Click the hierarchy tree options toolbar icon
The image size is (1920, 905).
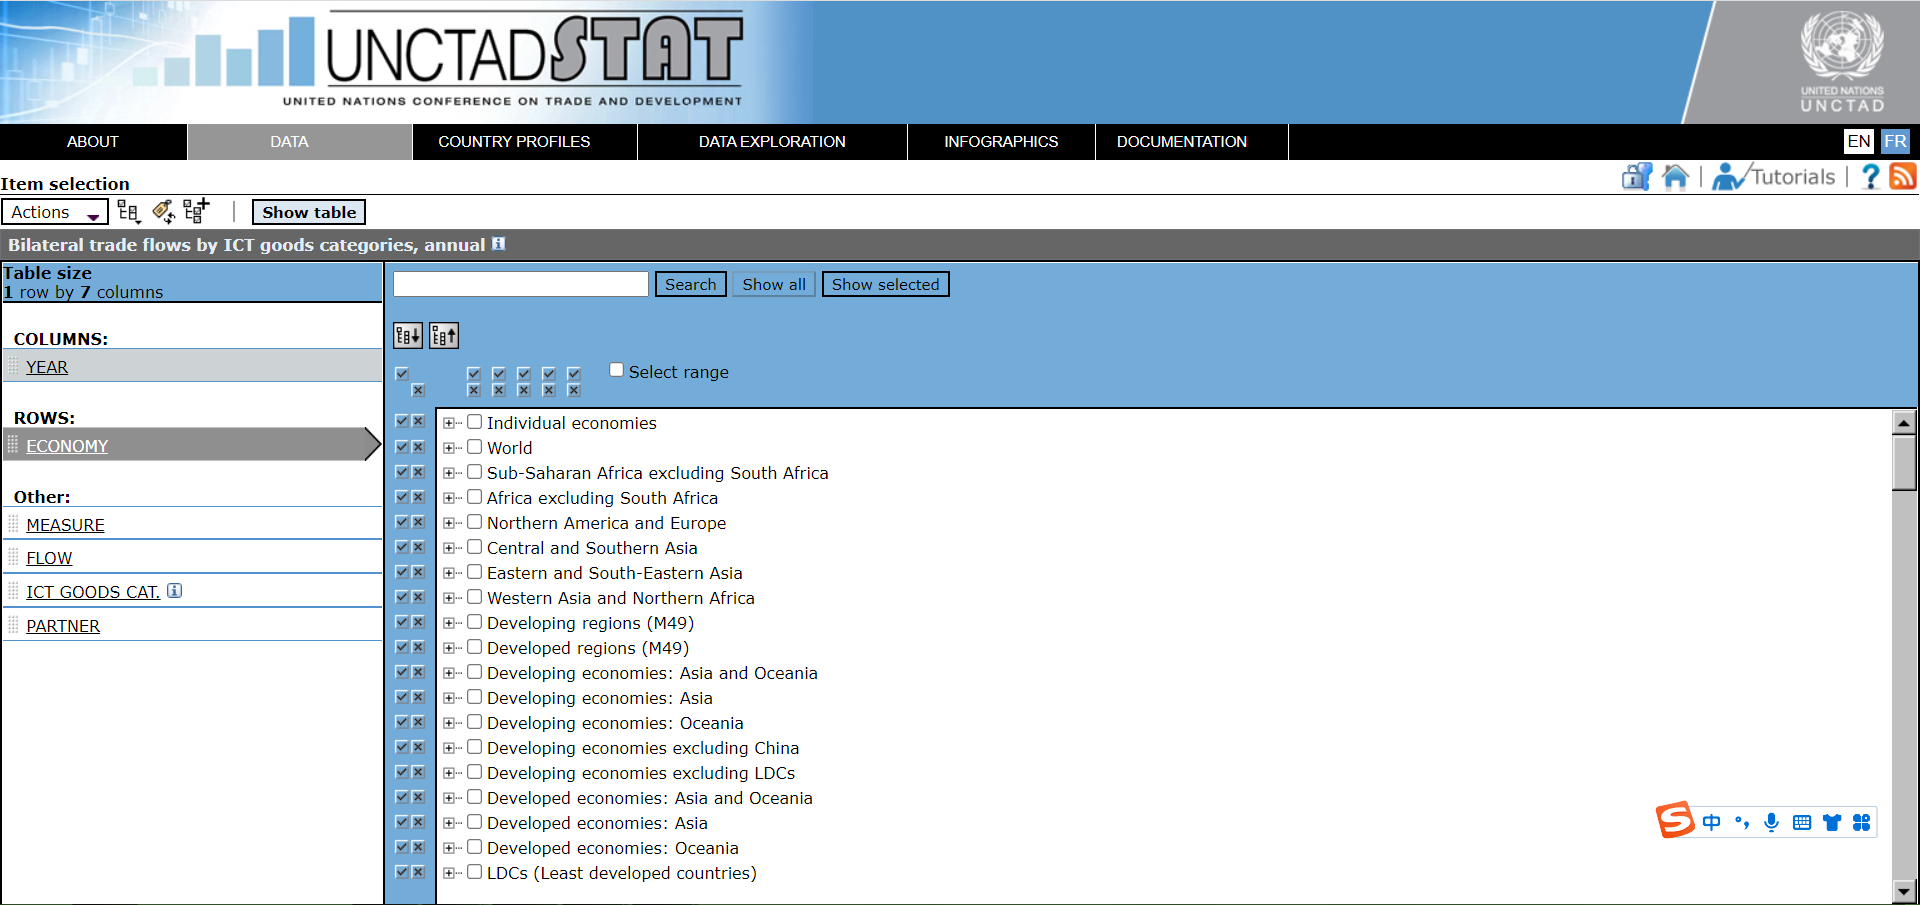128,211
